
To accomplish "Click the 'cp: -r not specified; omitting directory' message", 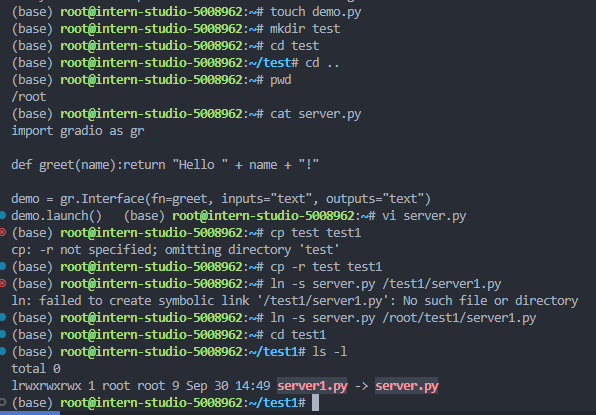I will click(x=175, y=250).
